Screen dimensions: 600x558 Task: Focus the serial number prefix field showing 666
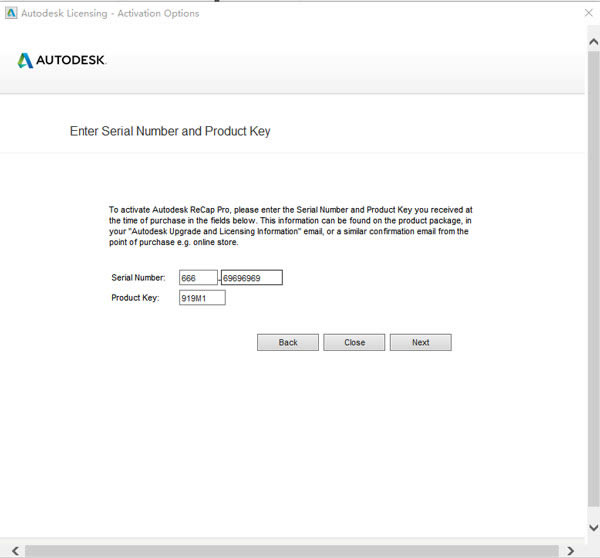[x=198, y=277]
